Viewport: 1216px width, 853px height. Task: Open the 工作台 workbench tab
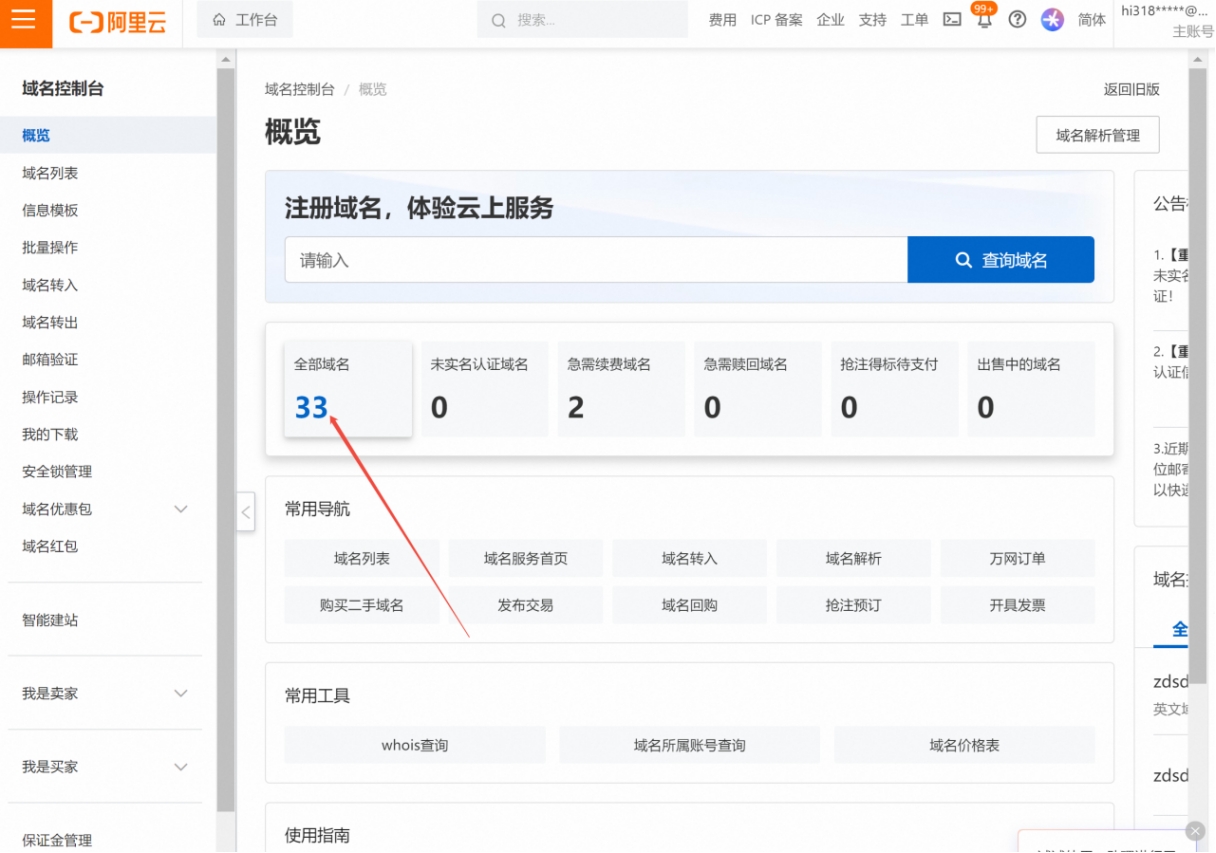tap(245, 20)
